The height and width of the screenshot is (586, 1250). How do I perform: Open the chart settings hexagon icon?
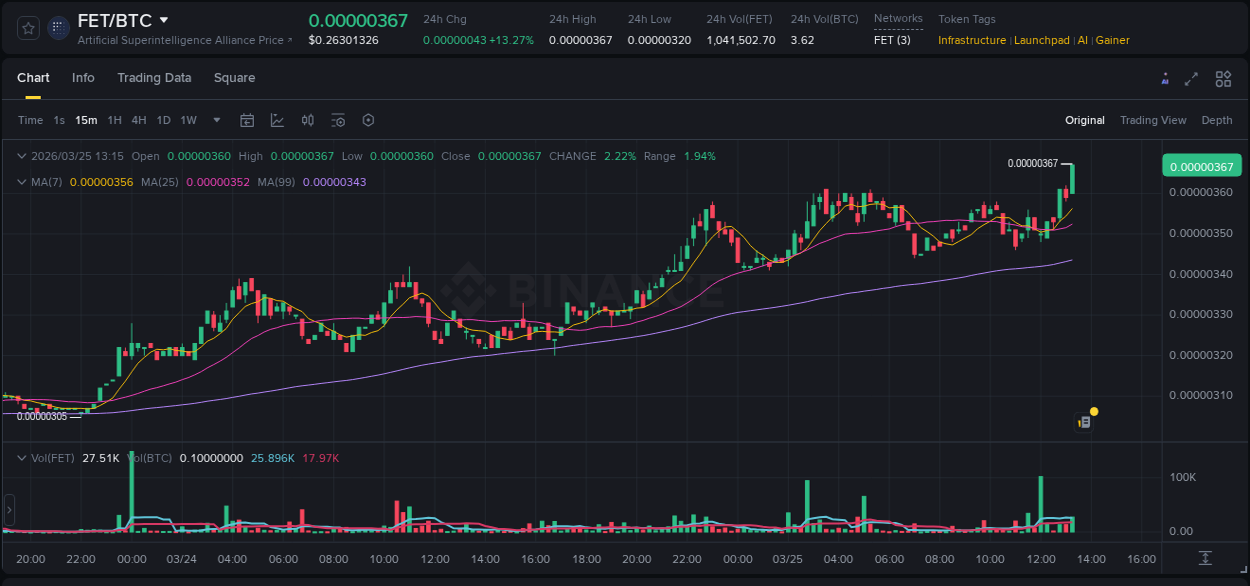[368, 120]
